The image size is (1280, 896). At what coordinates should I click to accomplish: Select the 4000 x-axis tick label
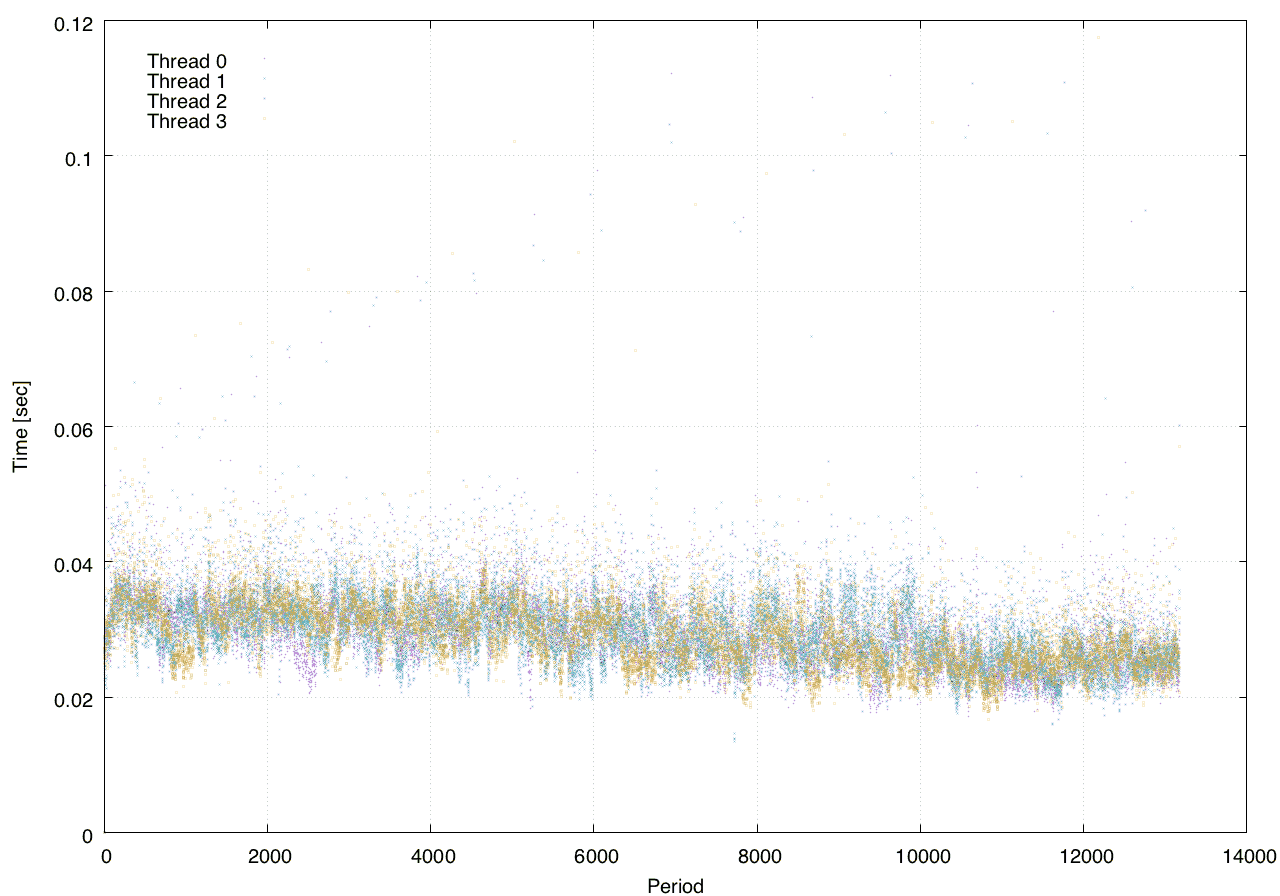[431, 856]
